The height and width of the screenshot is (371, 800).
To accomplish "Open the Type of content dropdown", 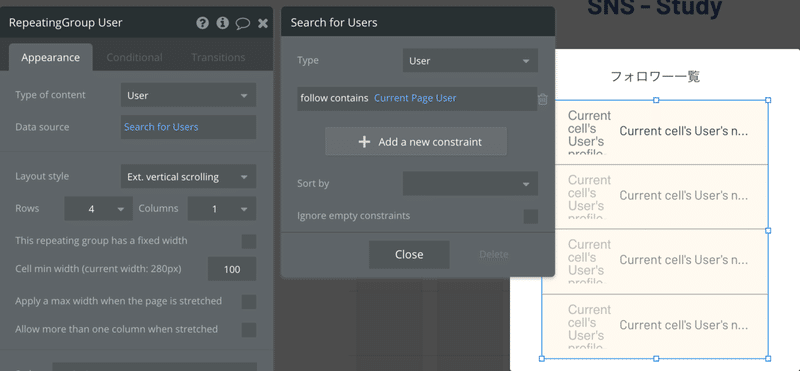I will coord(188,95).
